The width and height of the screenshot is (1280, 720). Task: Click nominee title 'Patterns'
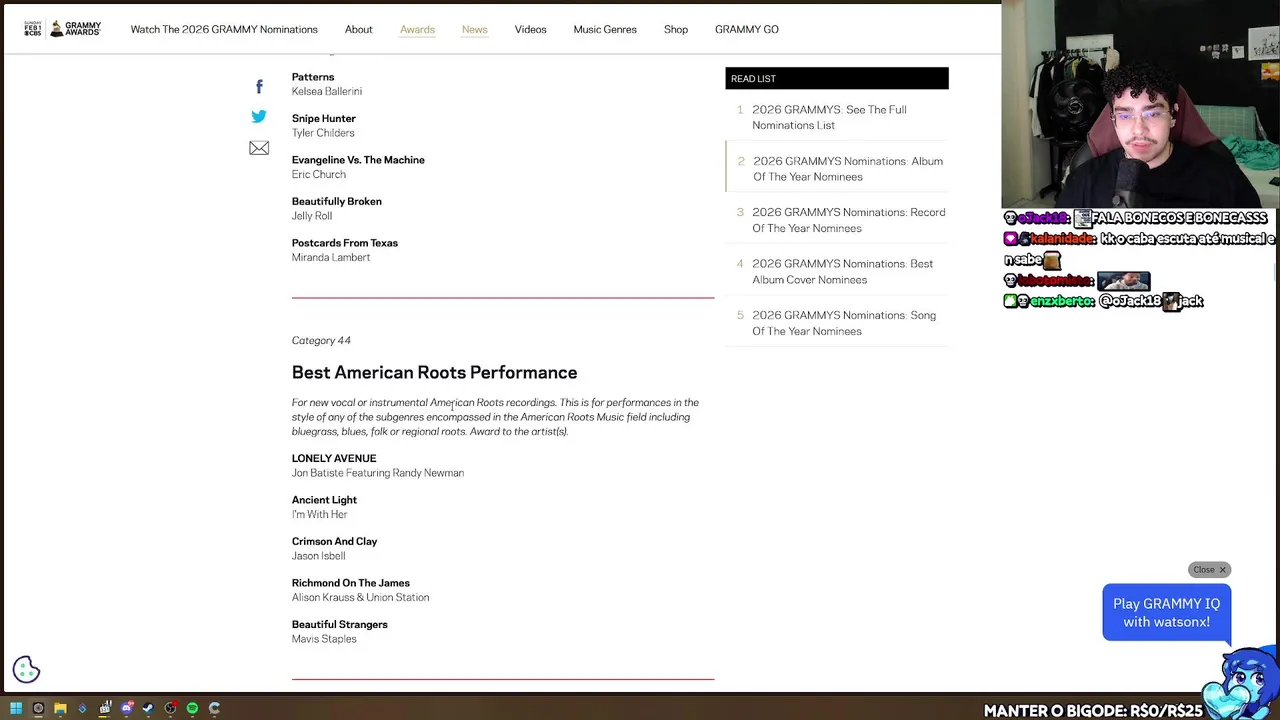pyautogui.click(x=313, y=77)
